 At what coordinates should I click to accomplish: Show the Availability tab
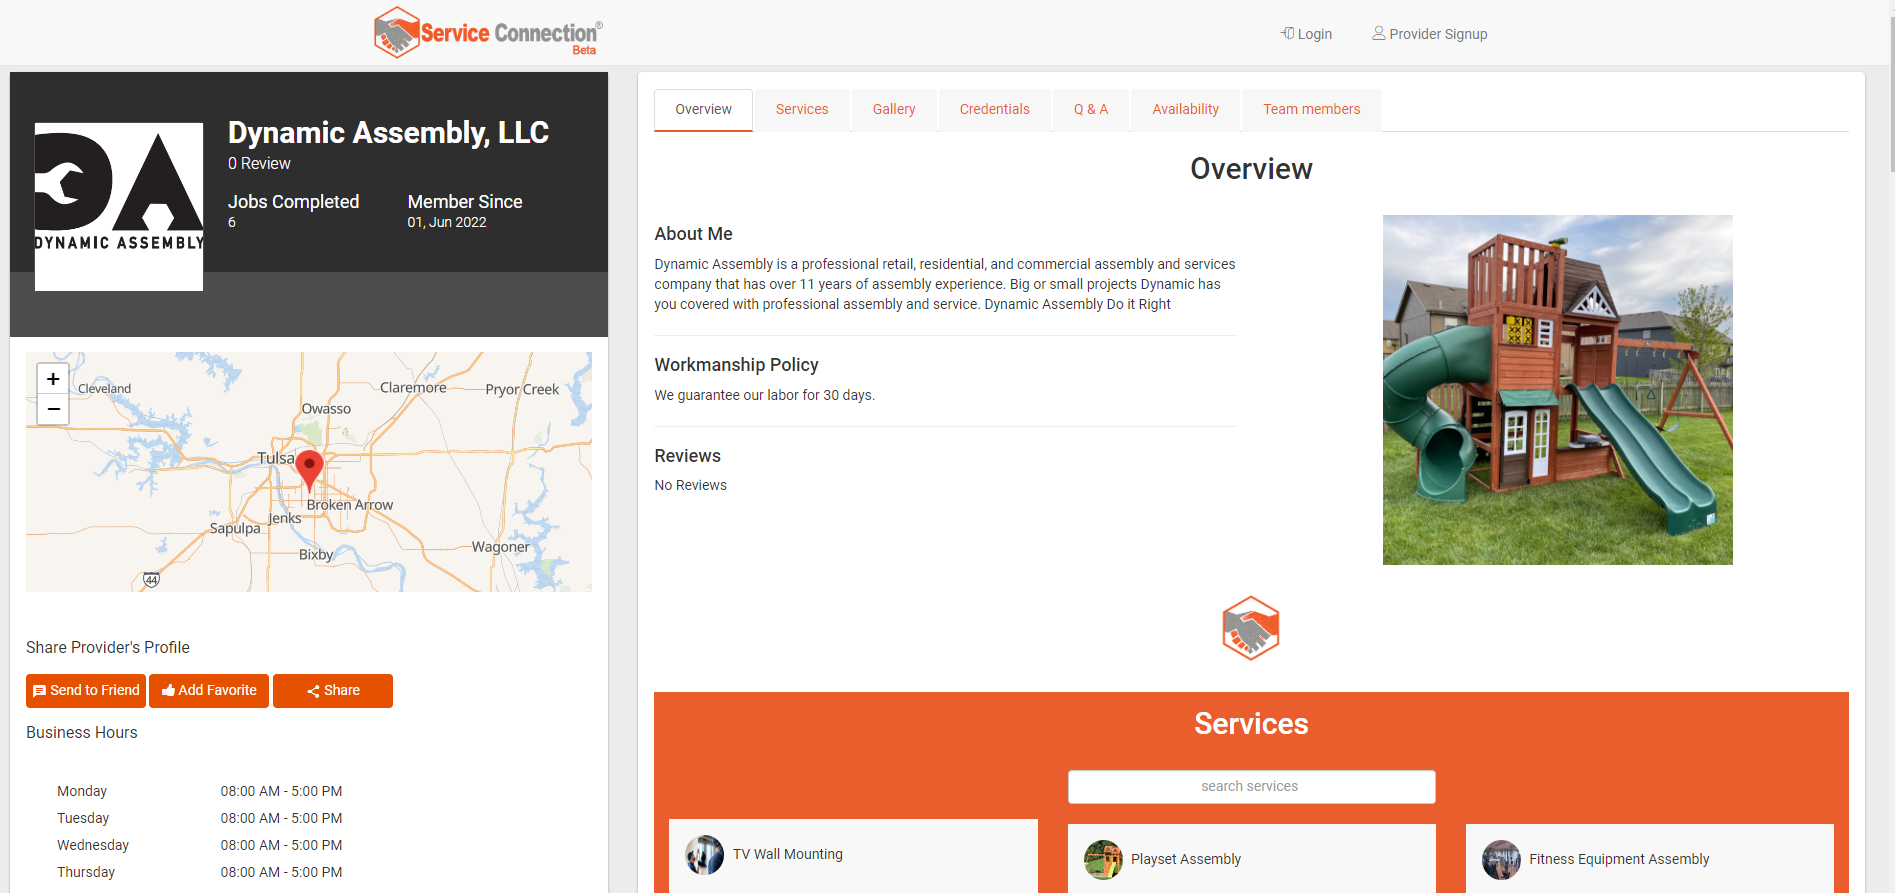click(1185, 110)
